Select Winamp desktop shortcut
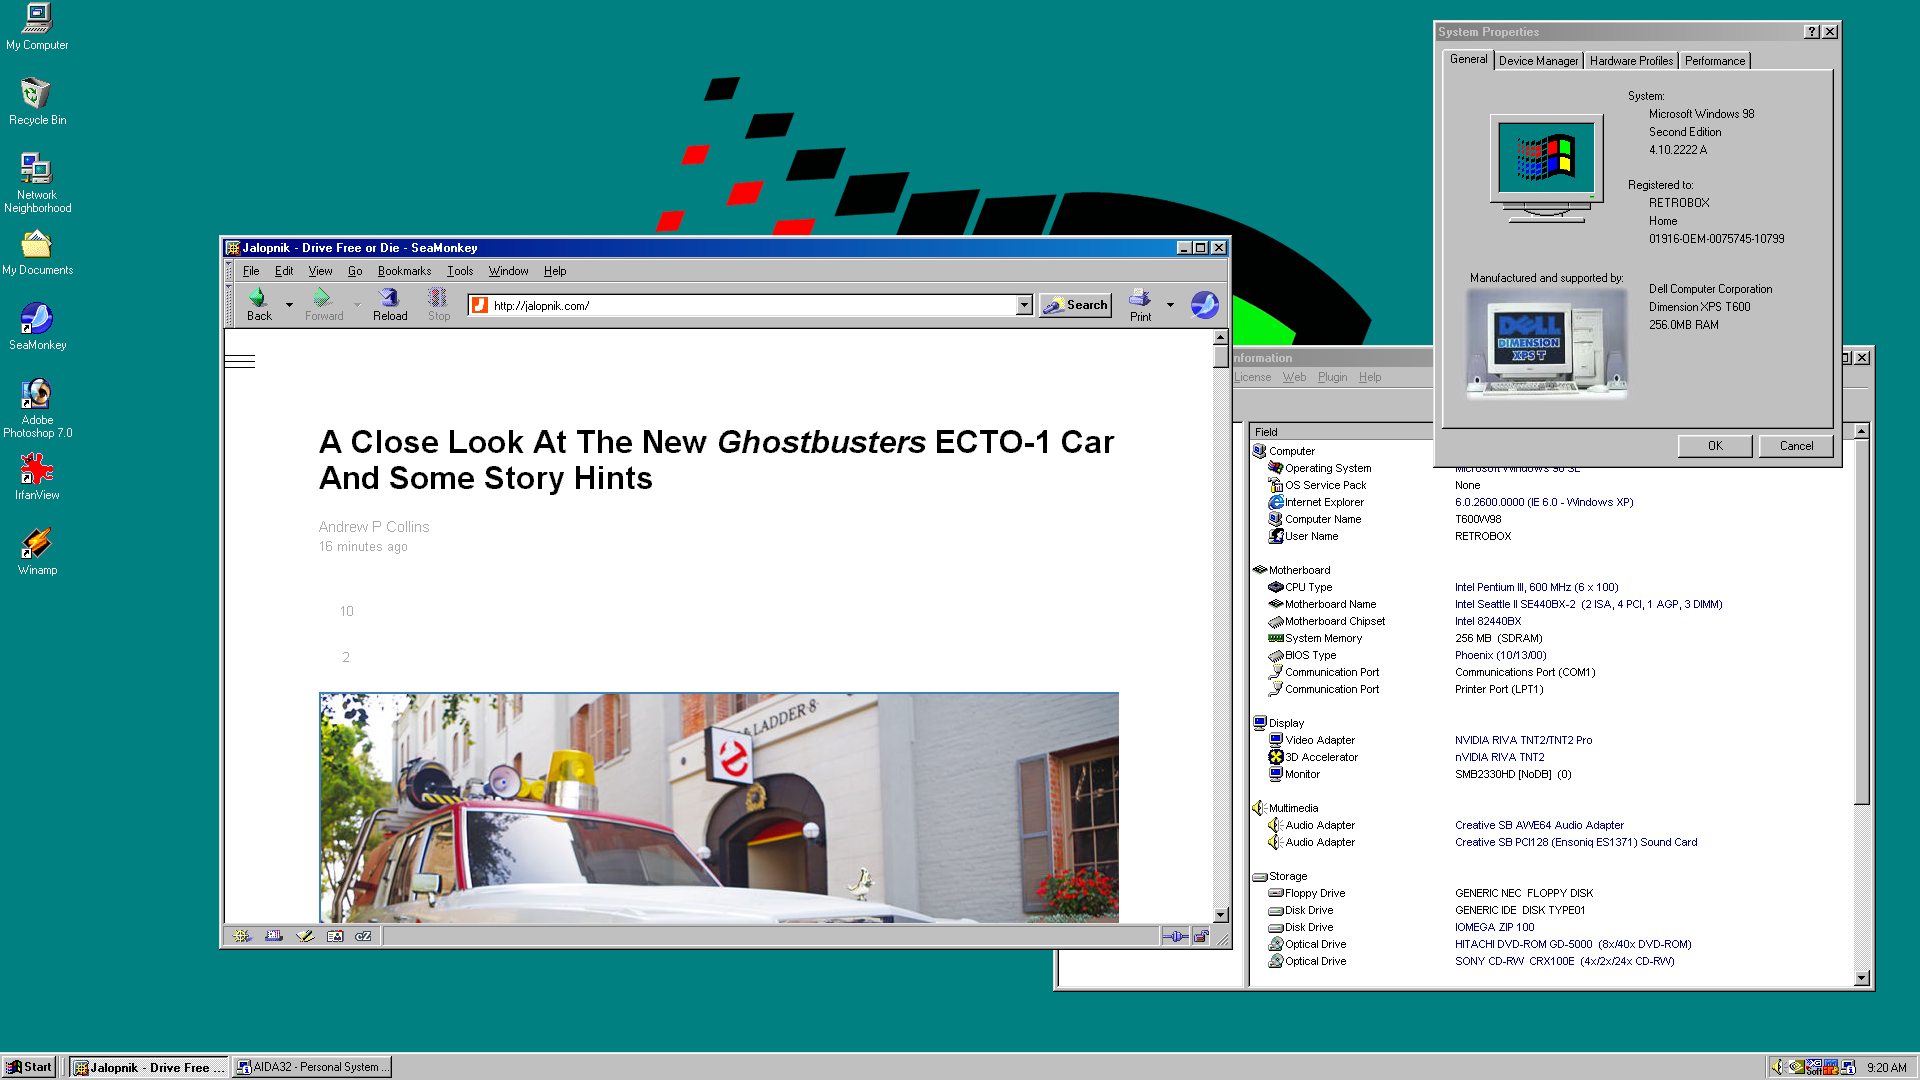Viewport: 1920px width, 1080px height. coord(37,552)
